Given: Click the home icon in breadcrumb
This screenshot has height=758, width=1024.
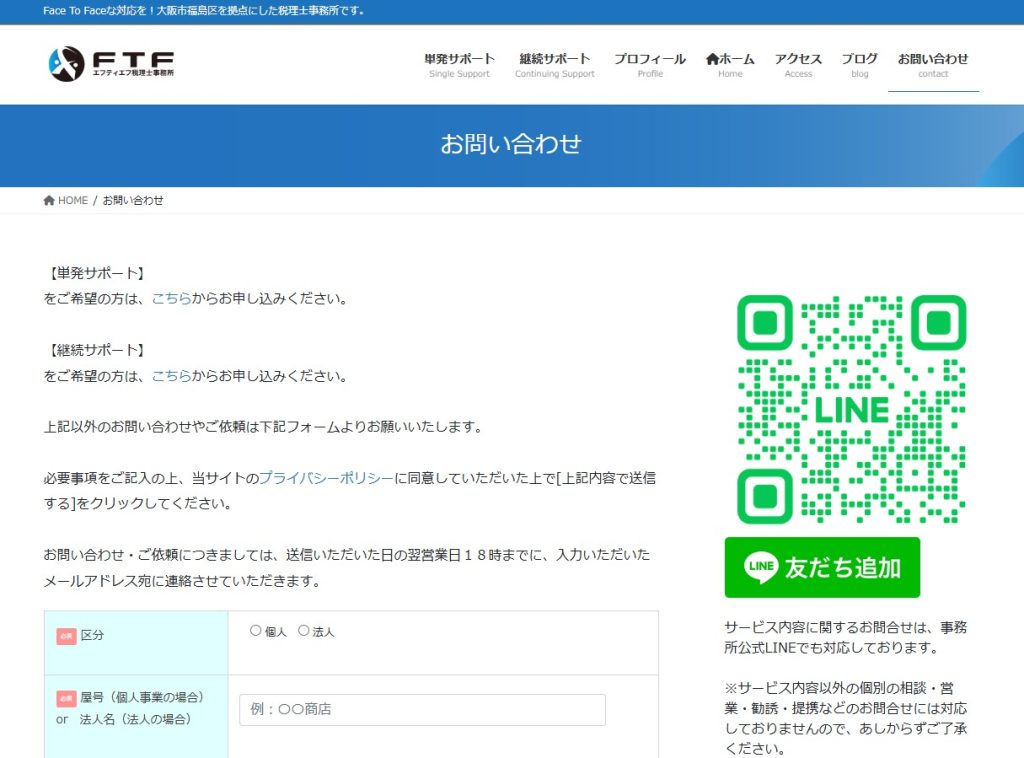Looking at the screenshot, I should click(x=49, y=200).
